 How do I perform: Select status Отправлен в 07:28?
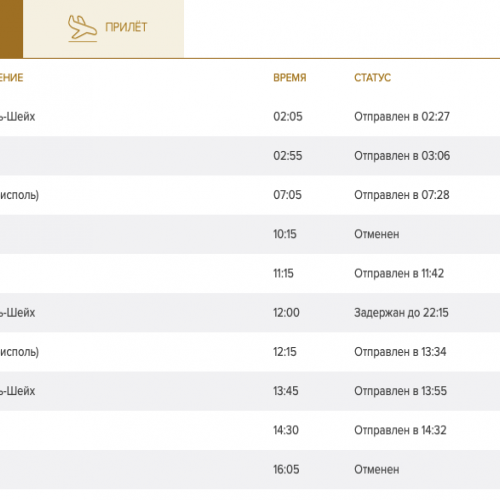coord(402,195)
